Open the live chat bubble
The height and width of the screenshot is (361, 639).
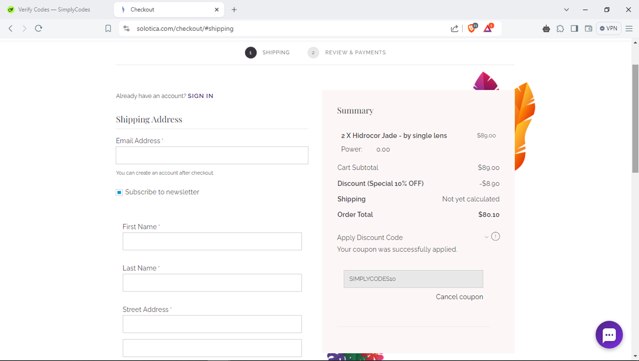pyautogui.click(x=609, y=335)
